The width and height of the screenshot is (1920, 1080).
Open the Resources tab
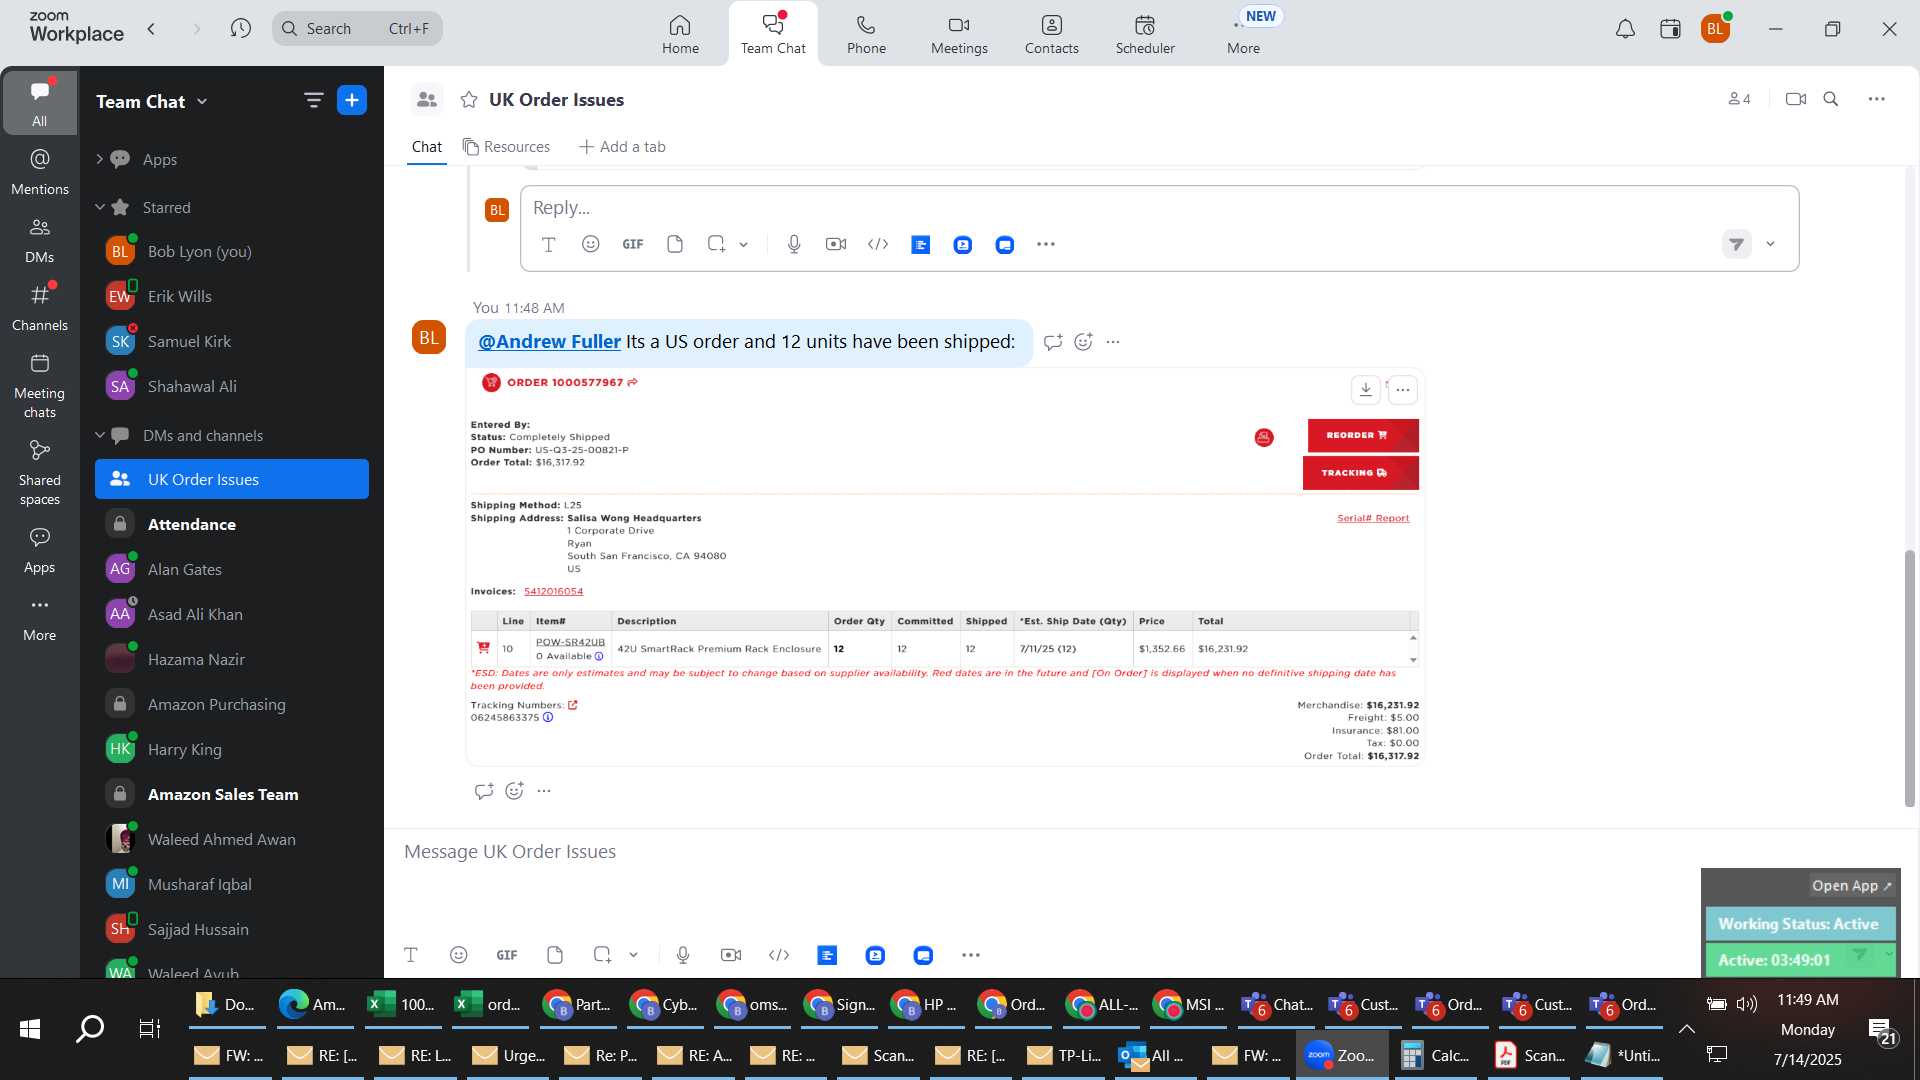(x=506, y=147)
